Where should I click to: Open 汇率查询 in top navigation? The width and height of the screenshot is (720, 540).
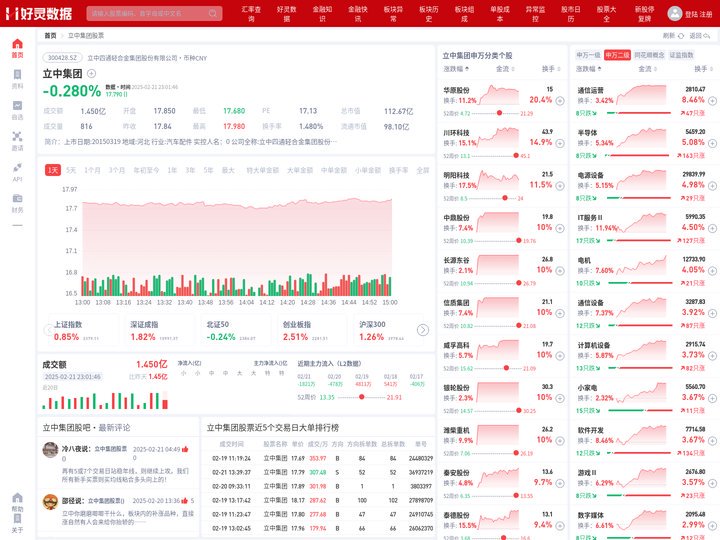(251, 14)
